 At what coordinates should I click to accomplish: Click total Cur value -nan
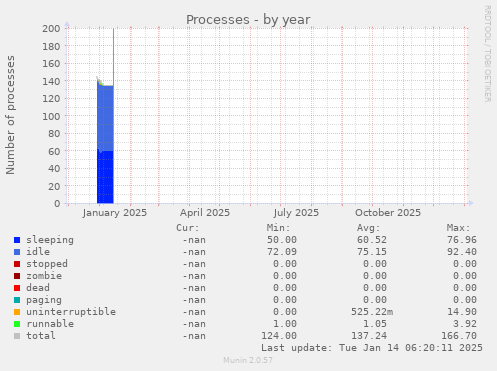(x=194, y=336)
